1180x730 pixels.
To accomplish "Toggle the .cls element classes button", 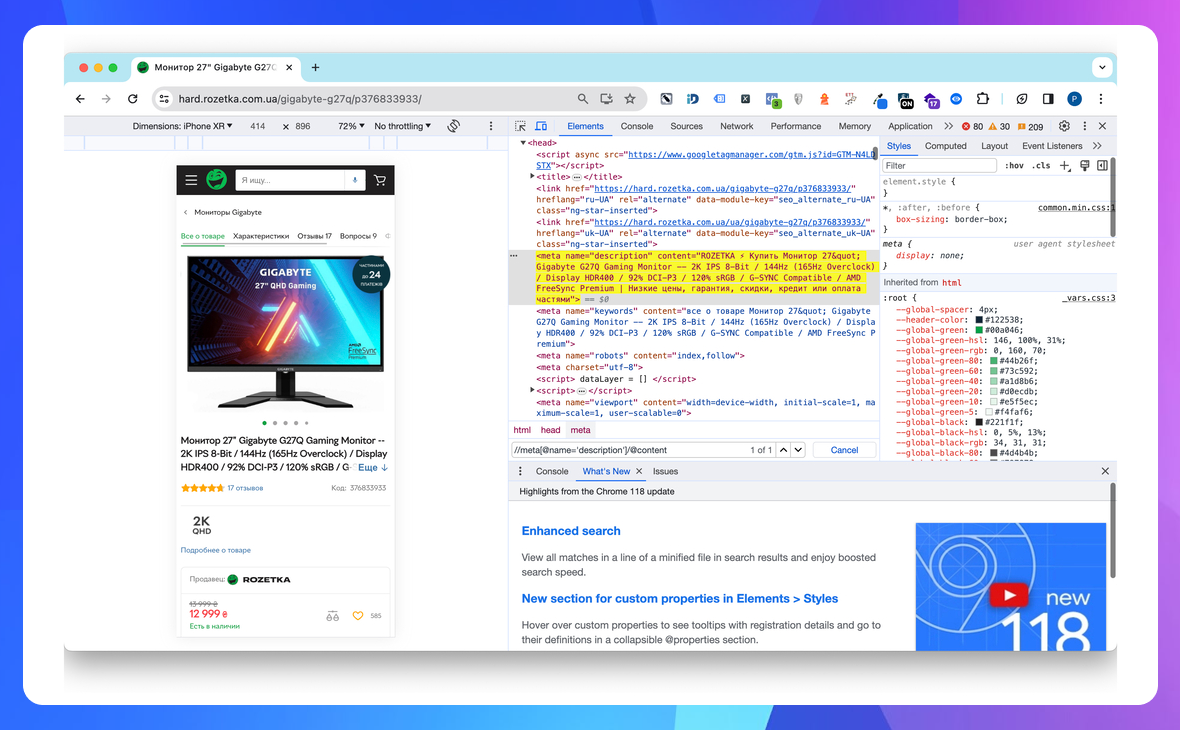I will pyautogui.click(x=1041, y=166).
